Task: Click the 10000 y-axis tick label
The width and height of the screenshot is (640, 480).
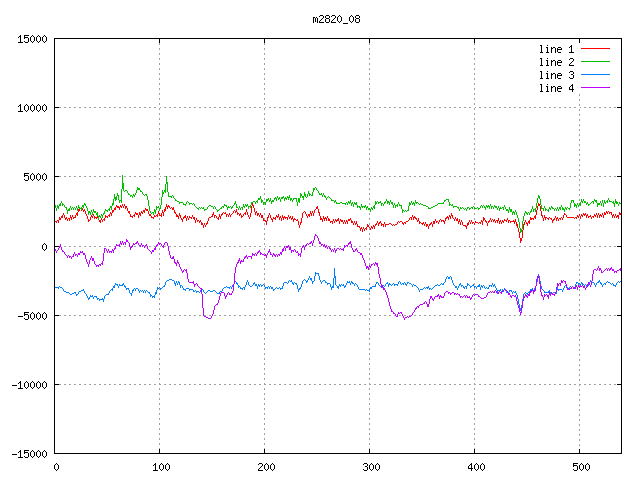Action: 32,108
